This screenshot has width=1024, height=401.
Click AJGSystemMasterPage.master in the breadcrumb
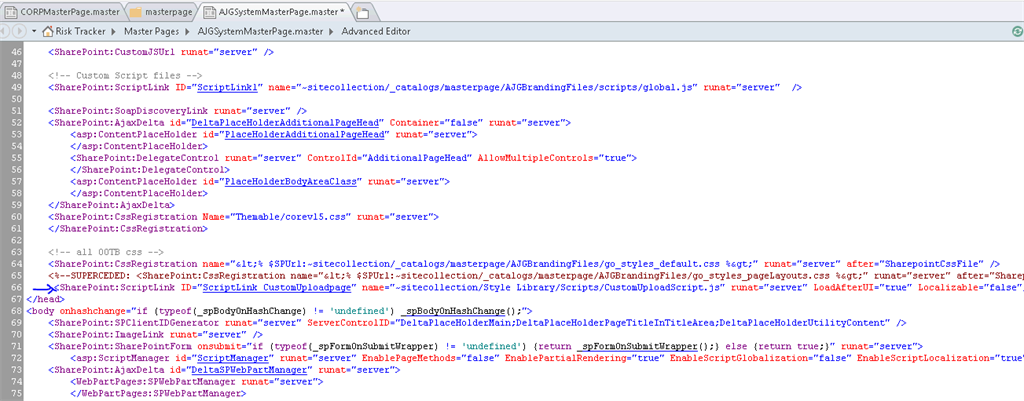(261, 31)
